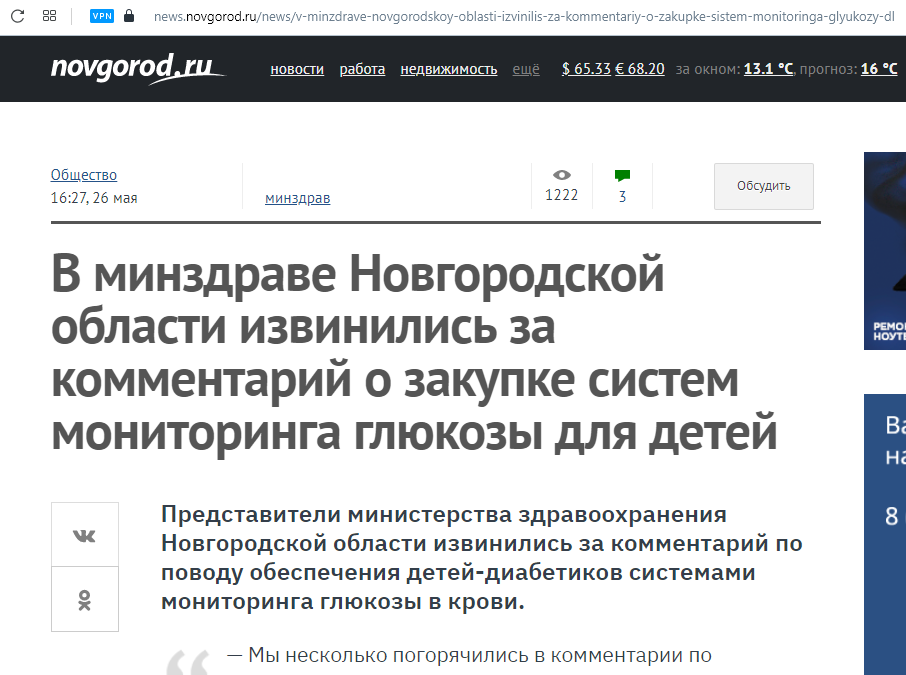This screenshot has height=675, width=906.
Task: Click the novgorod.ru site logo
Action: [137, 68]
